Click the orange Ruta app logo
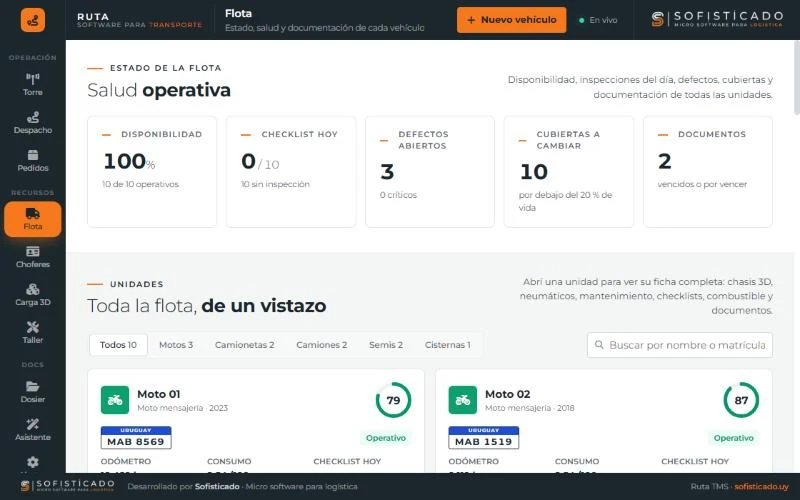The width and height of the screenshot is (800, 500). (33, 20)
